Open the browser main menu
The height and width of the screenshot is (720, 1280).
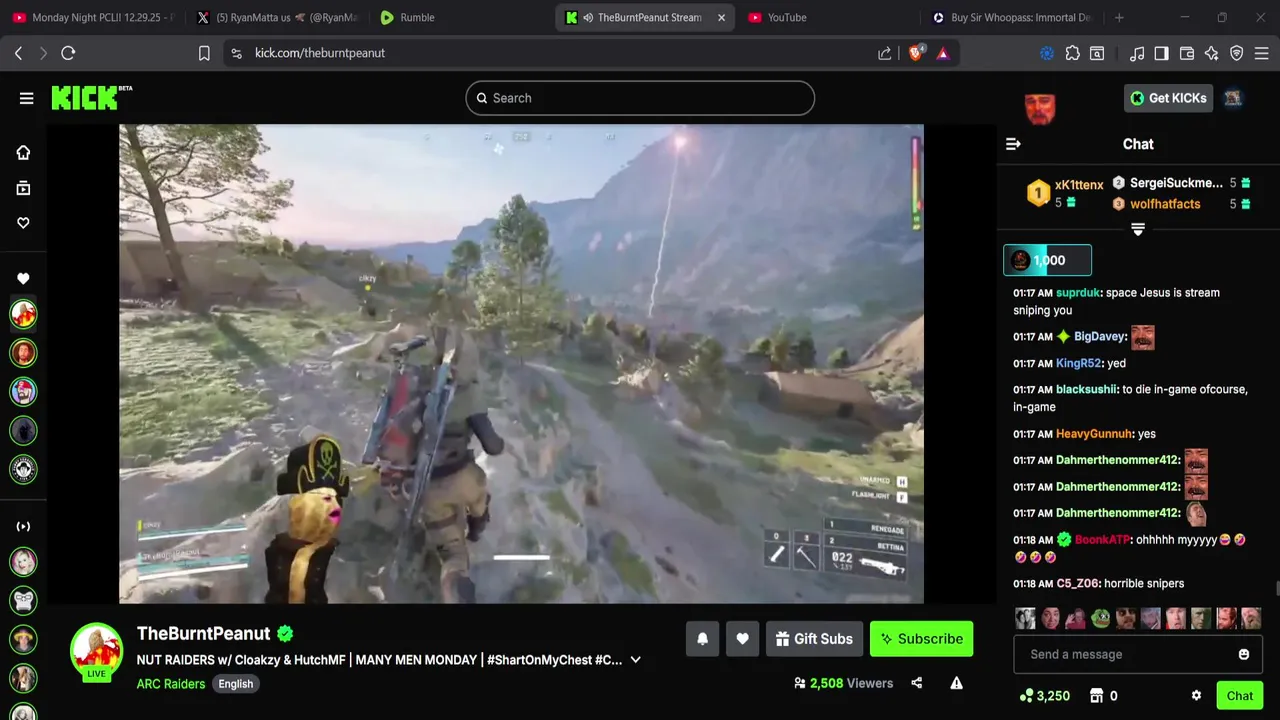1262,53
